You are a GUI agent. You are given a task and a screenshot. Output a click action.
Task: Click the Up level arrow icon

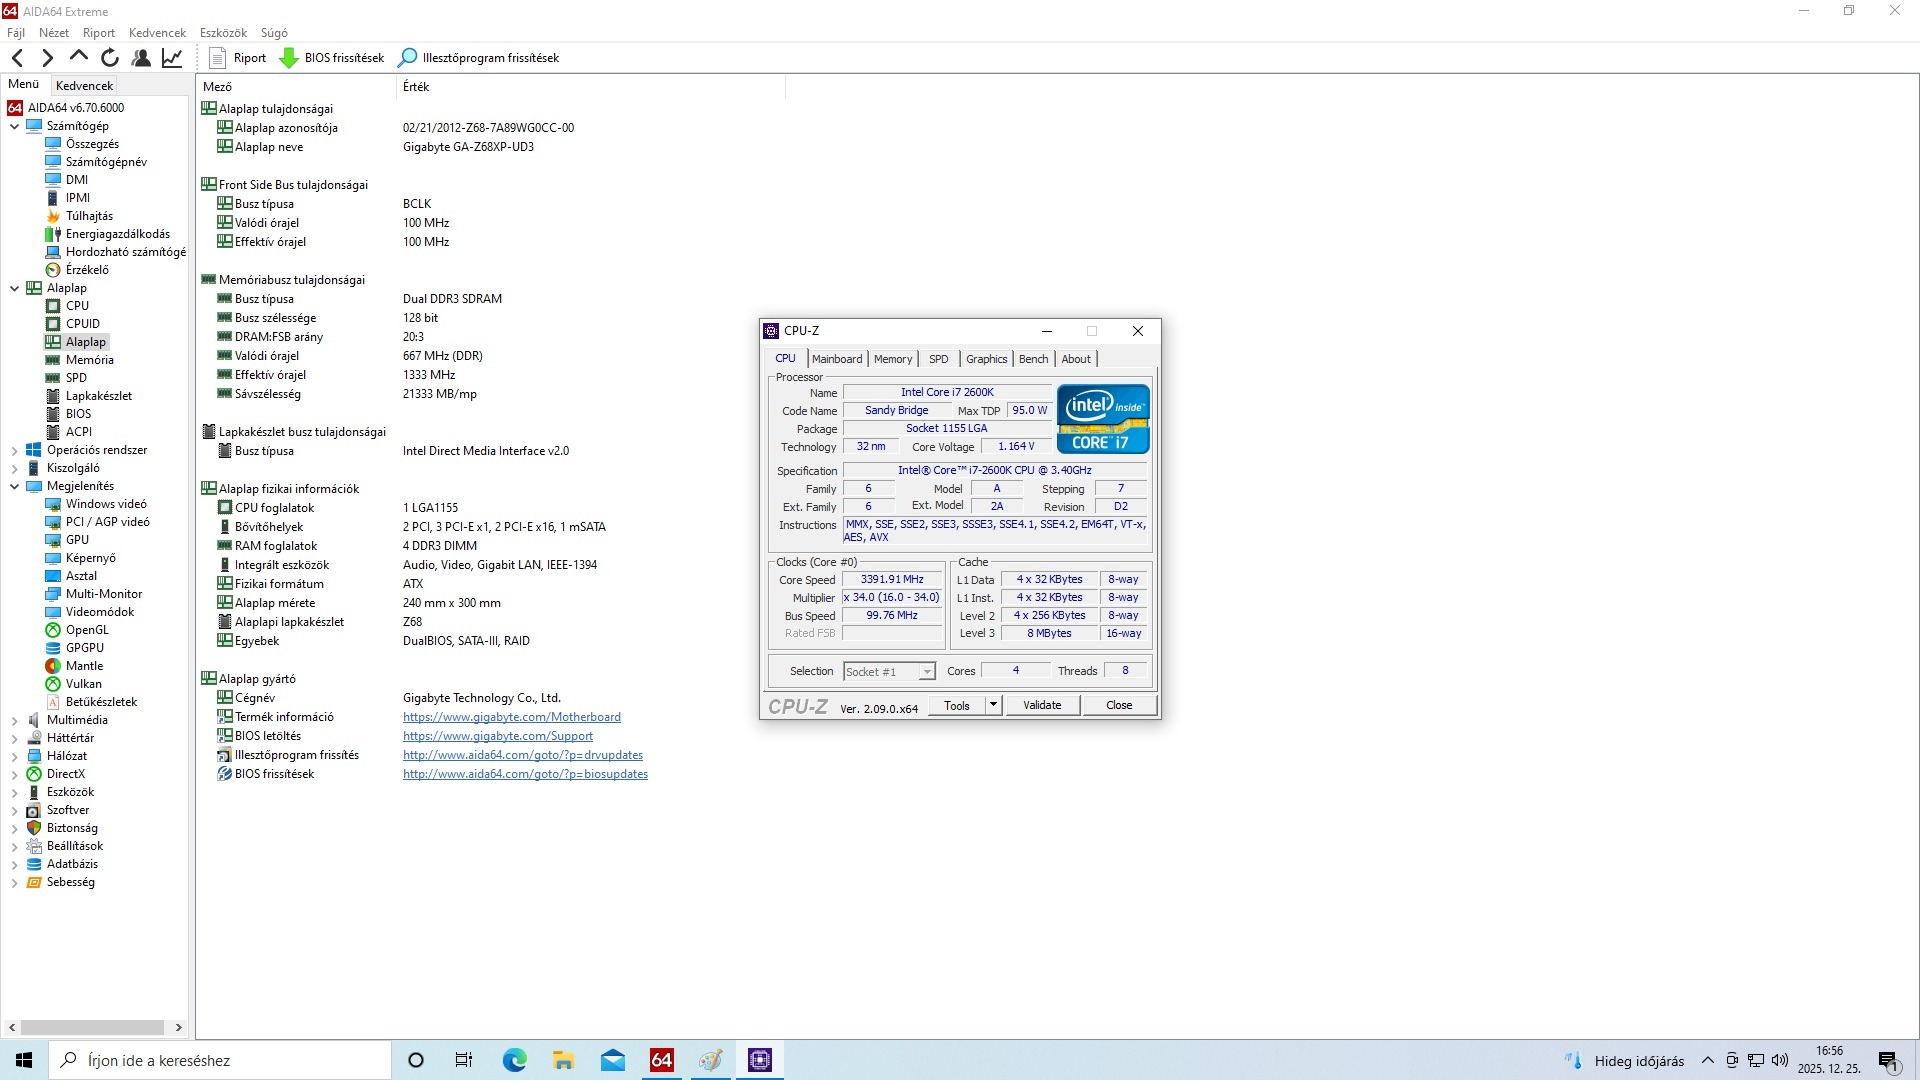point(79,57)
